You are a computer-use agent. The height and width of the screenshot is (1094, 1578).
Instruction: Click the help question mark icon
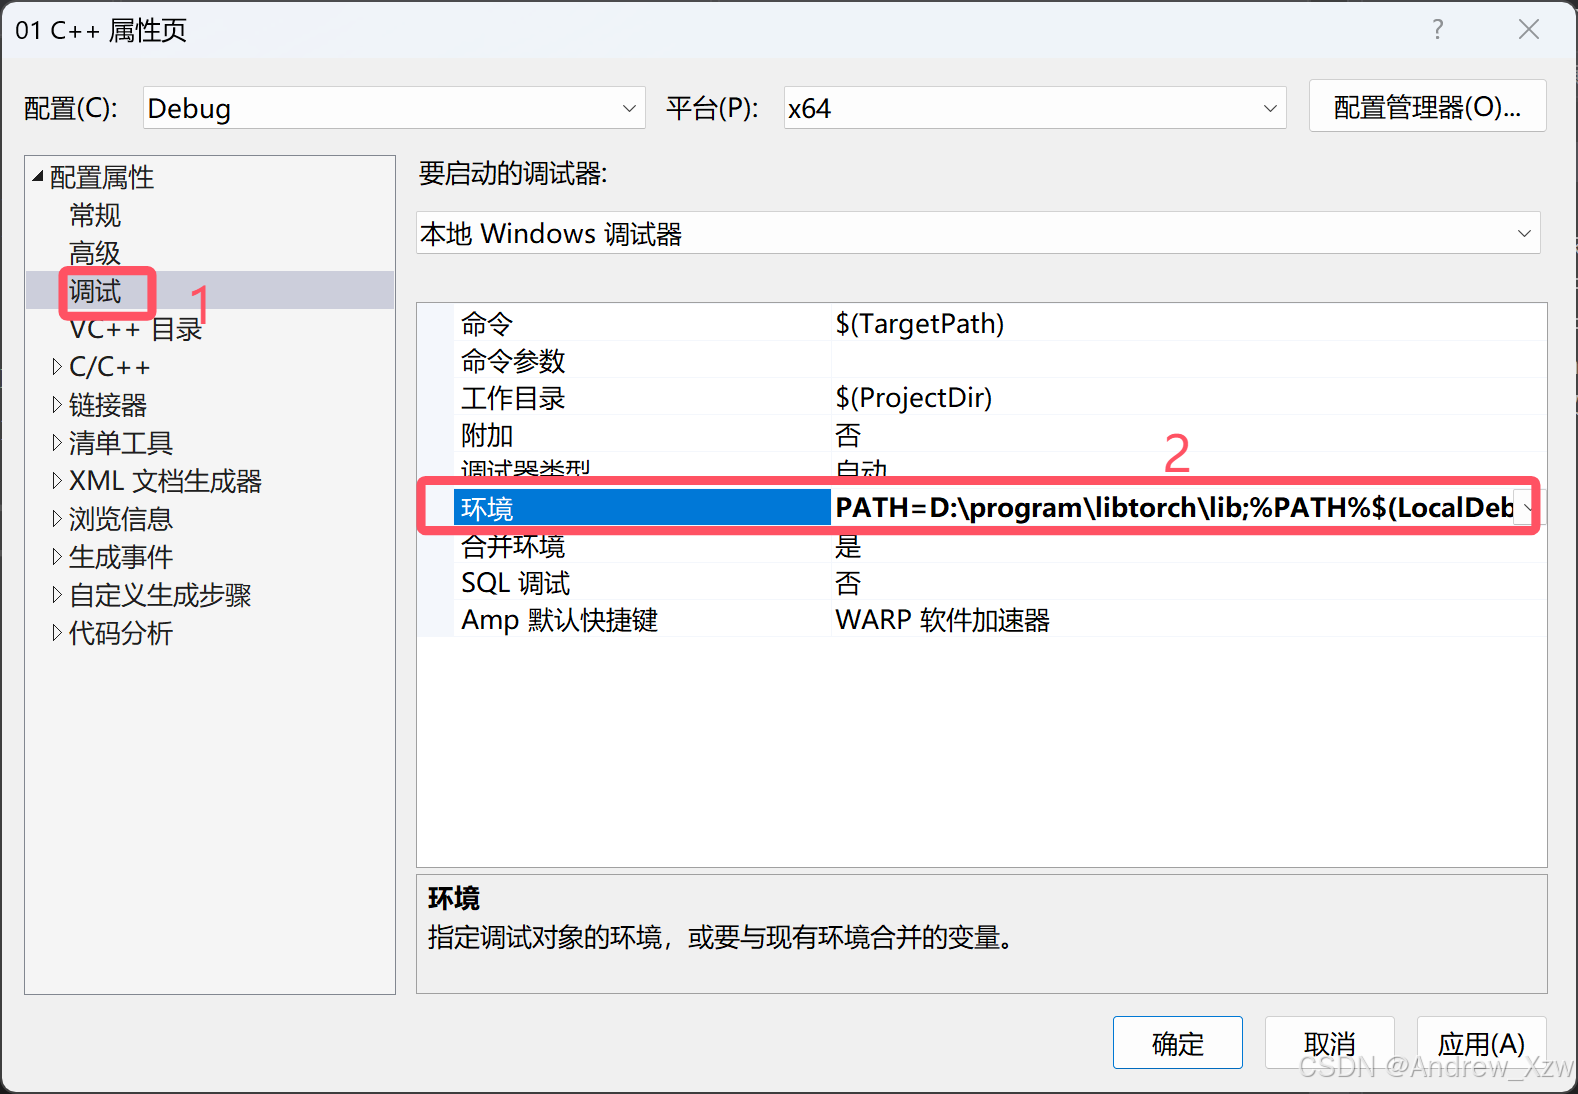[x=1437, y=29]
